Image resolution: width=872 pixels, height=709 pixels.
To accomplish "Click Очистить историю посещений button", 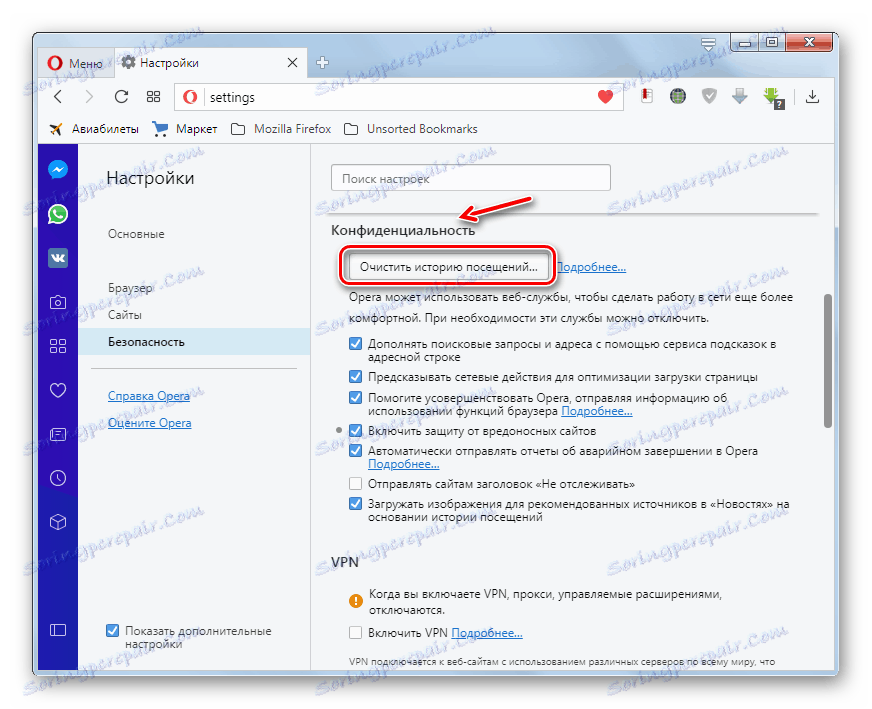I will [448, 266].
